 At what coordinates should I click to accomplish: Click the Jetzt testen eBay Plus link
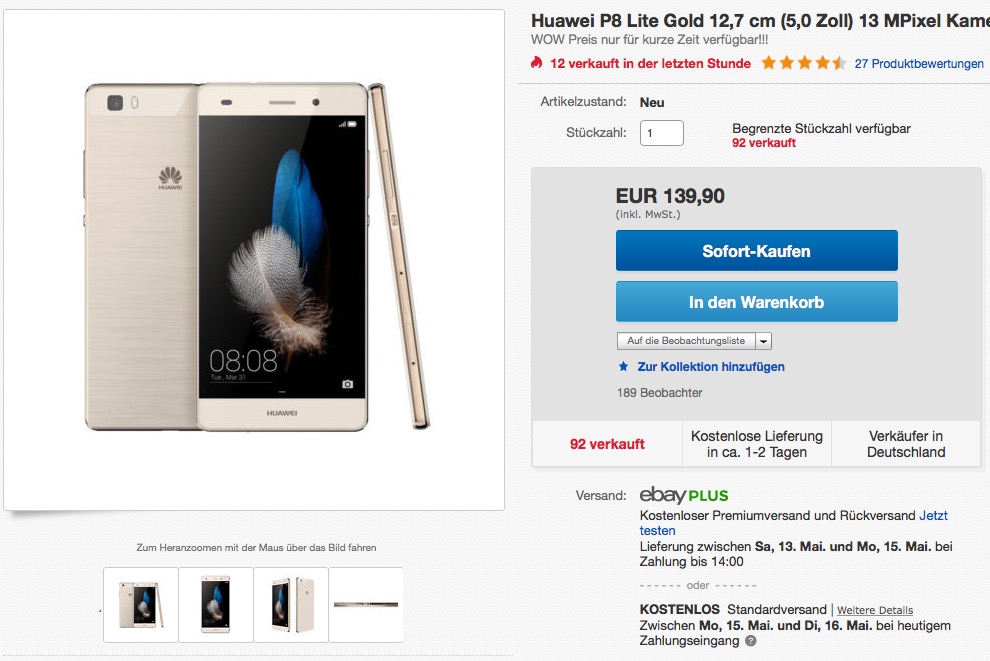794,523
